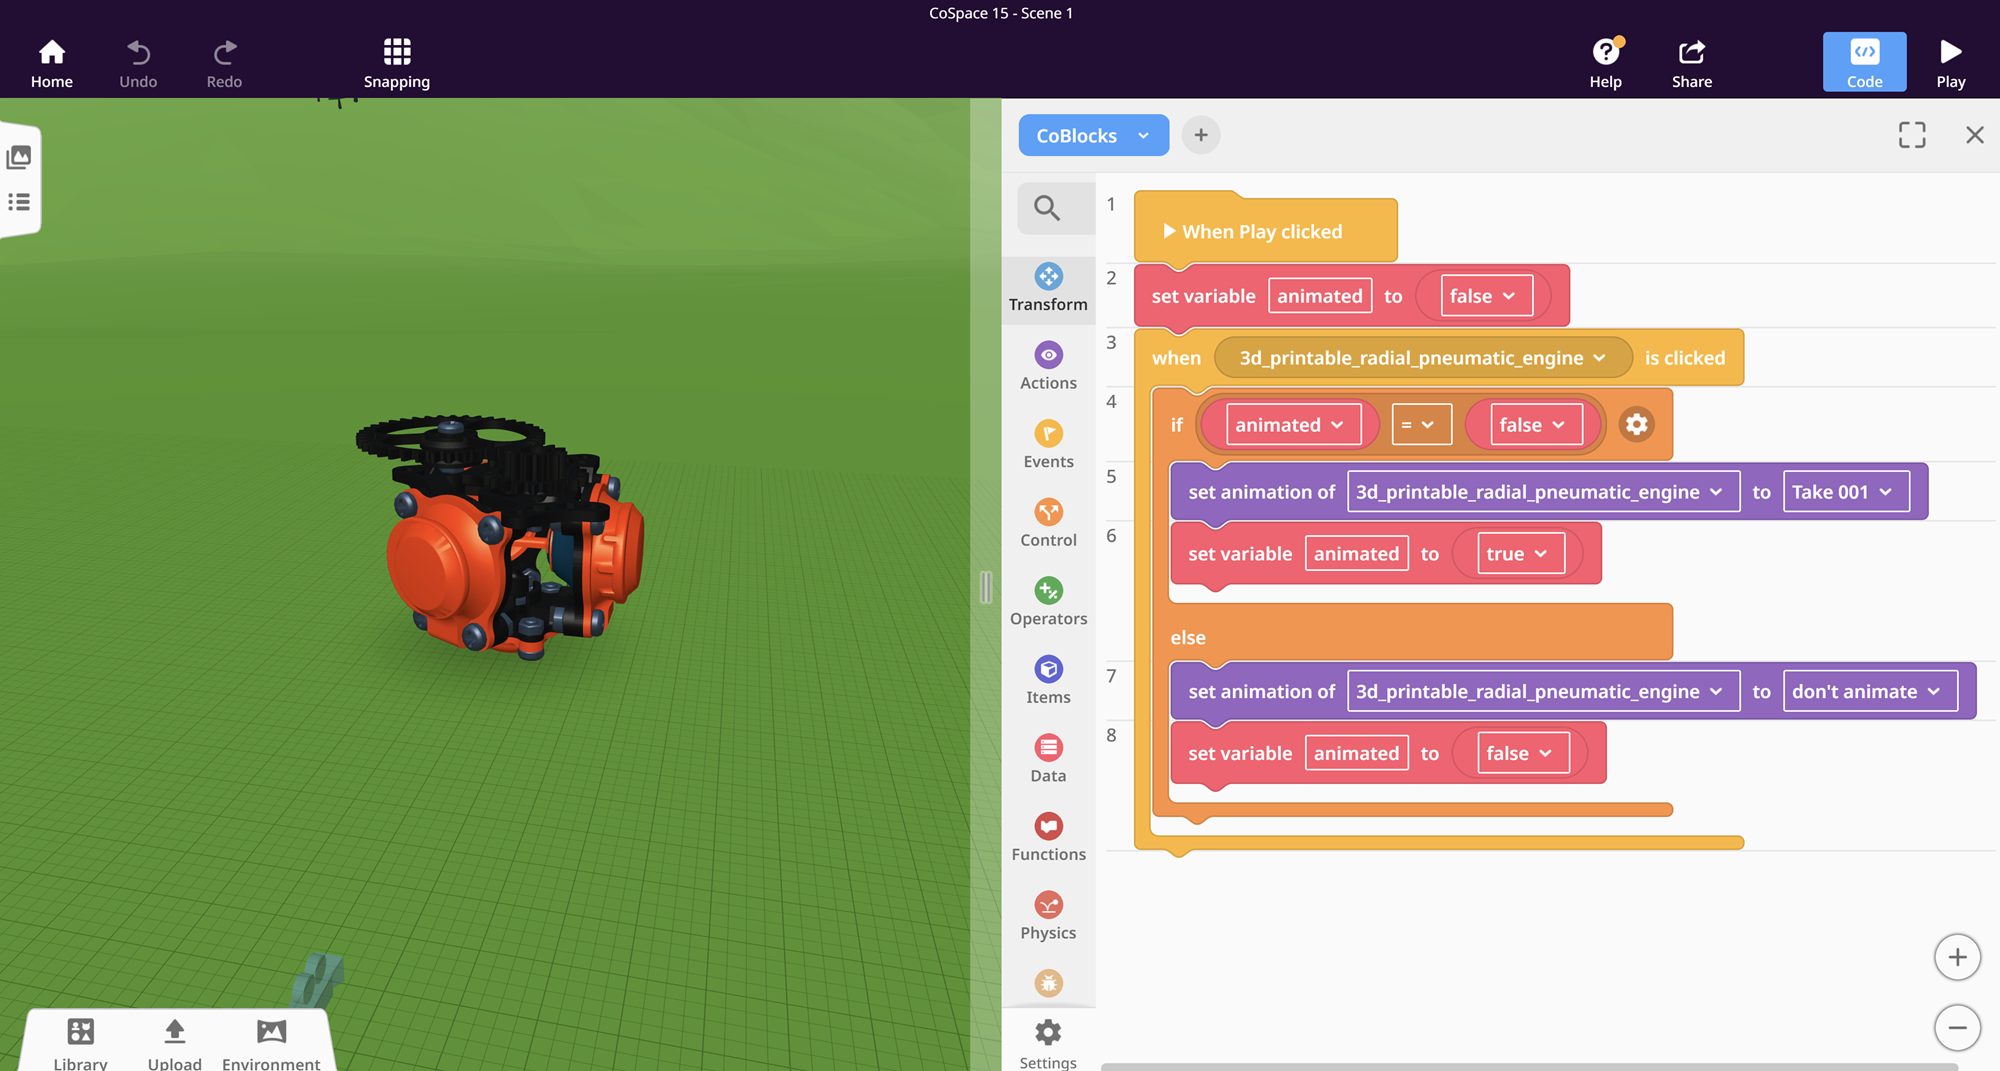Start the scene with Play
Screen dimensions: 2000x1071
click(x=1950, y=63)
